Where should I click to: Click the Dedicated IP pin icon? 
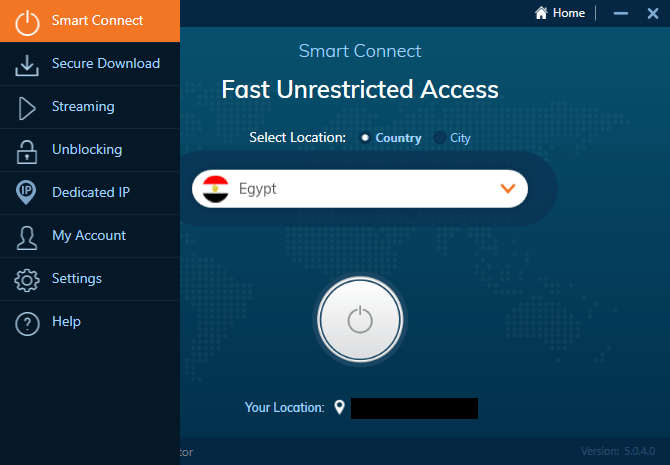click(x=27, y=193)
